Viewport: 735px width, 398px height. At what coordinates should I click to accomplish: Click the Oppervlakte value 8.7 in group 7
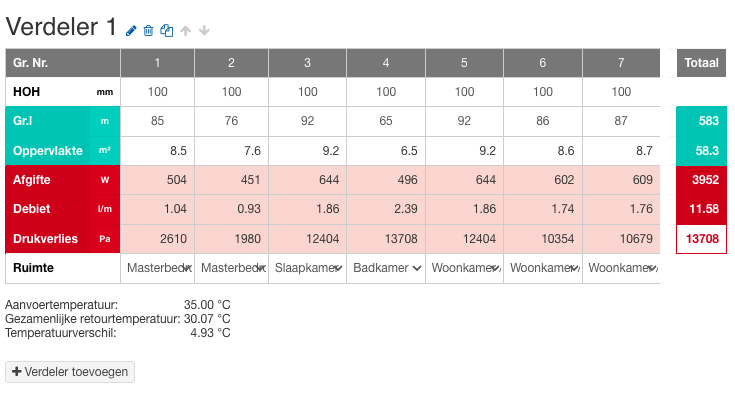click(644, 151)
